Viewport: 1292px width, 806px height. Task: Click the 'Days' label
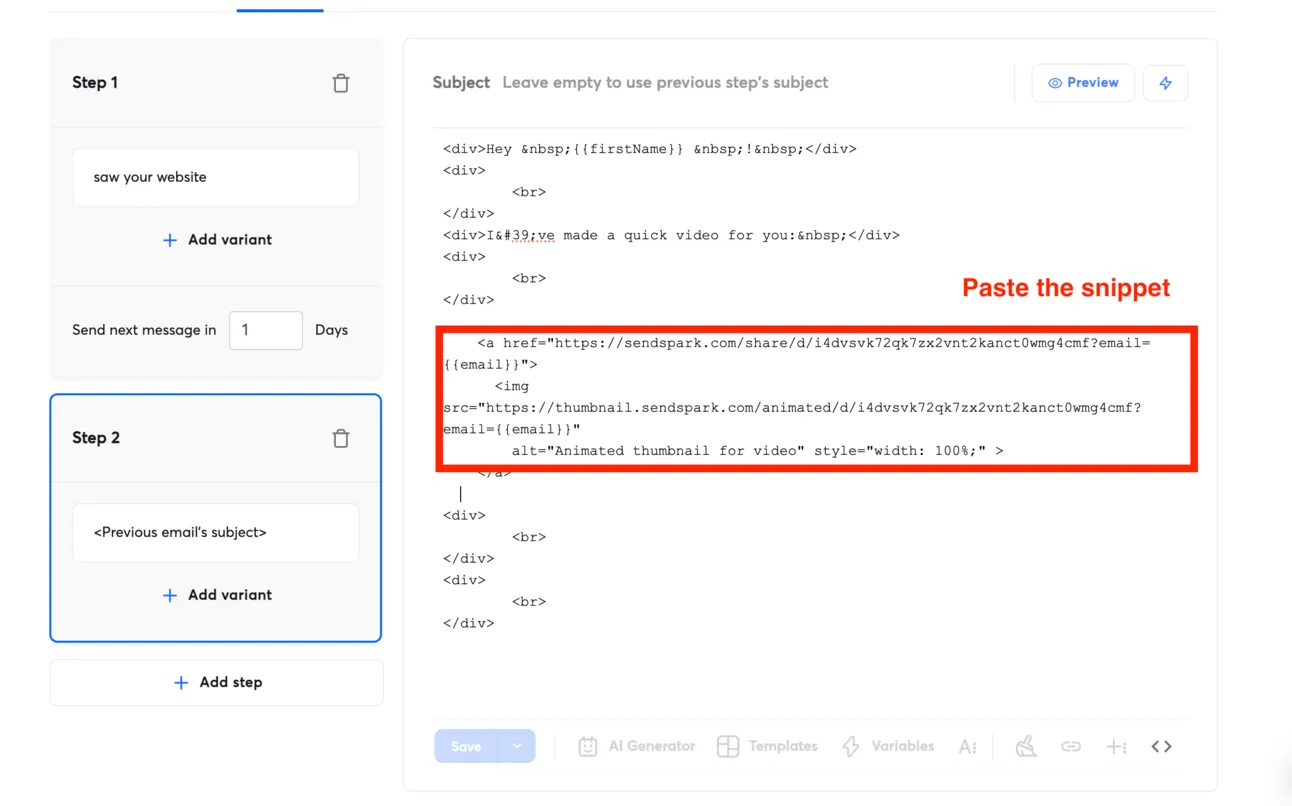(x=331, y=330)
